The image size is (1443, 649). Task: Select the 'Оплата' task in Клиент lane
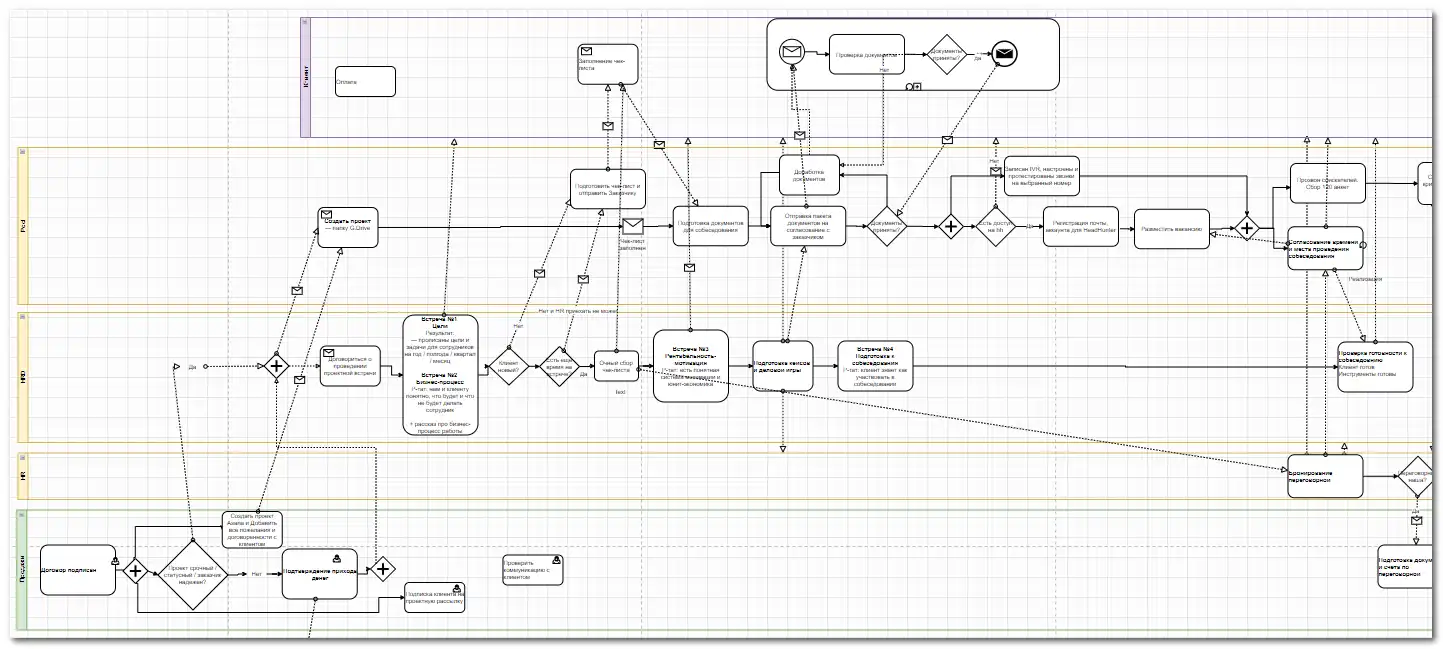click(x=365, y=82)
